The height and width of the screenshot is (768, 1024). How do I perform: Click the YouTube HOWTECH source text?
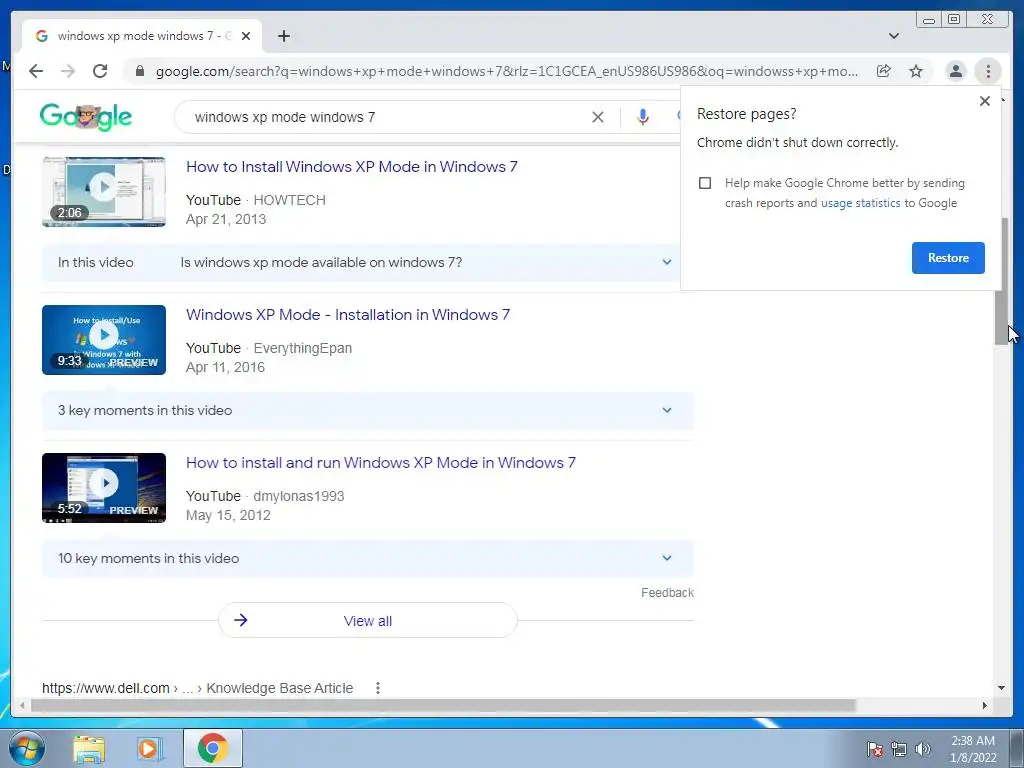coord(255,200)
